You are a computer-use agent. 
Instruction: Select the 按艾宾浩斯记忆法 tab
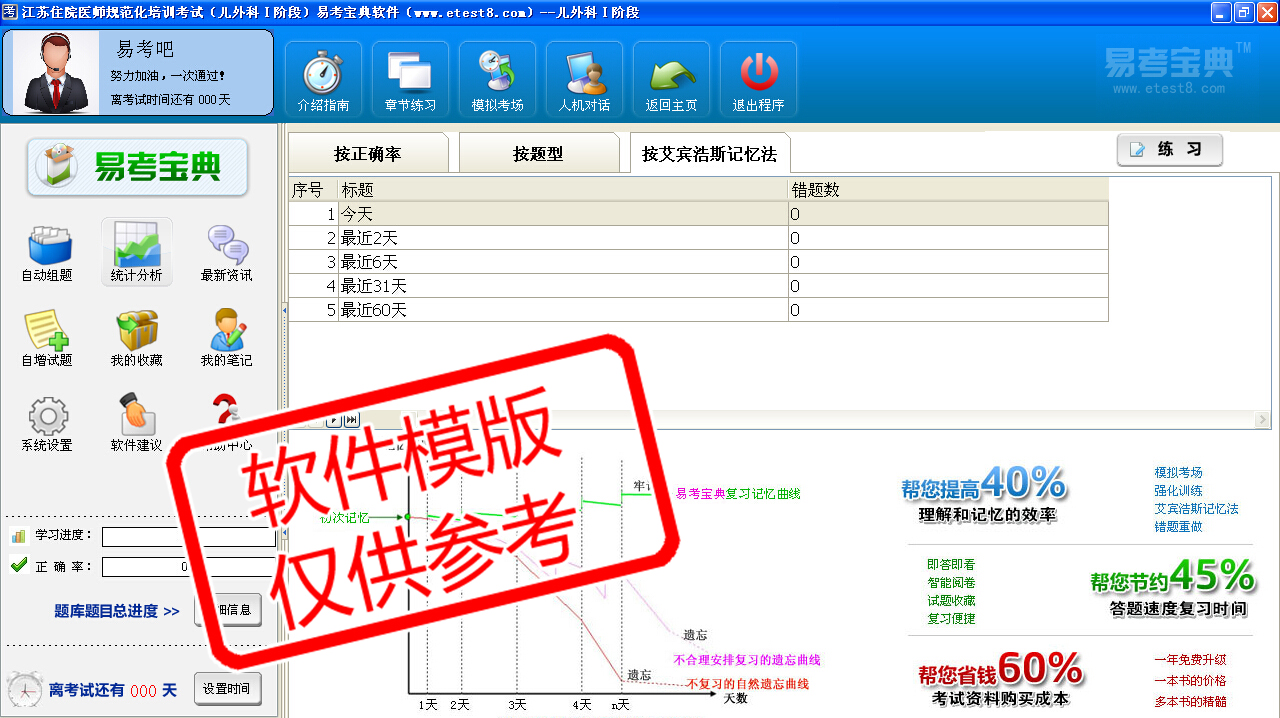click(709, 154)
